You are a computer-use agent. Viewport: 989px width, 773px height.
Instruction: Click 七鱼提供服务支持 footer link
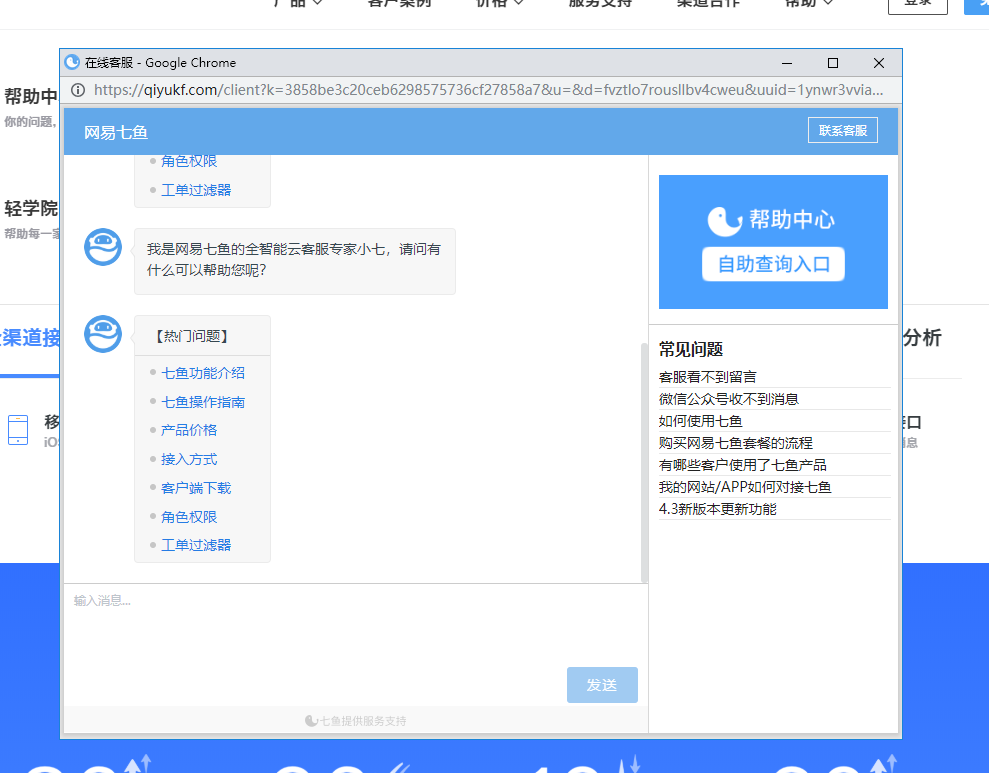point(356,721)
